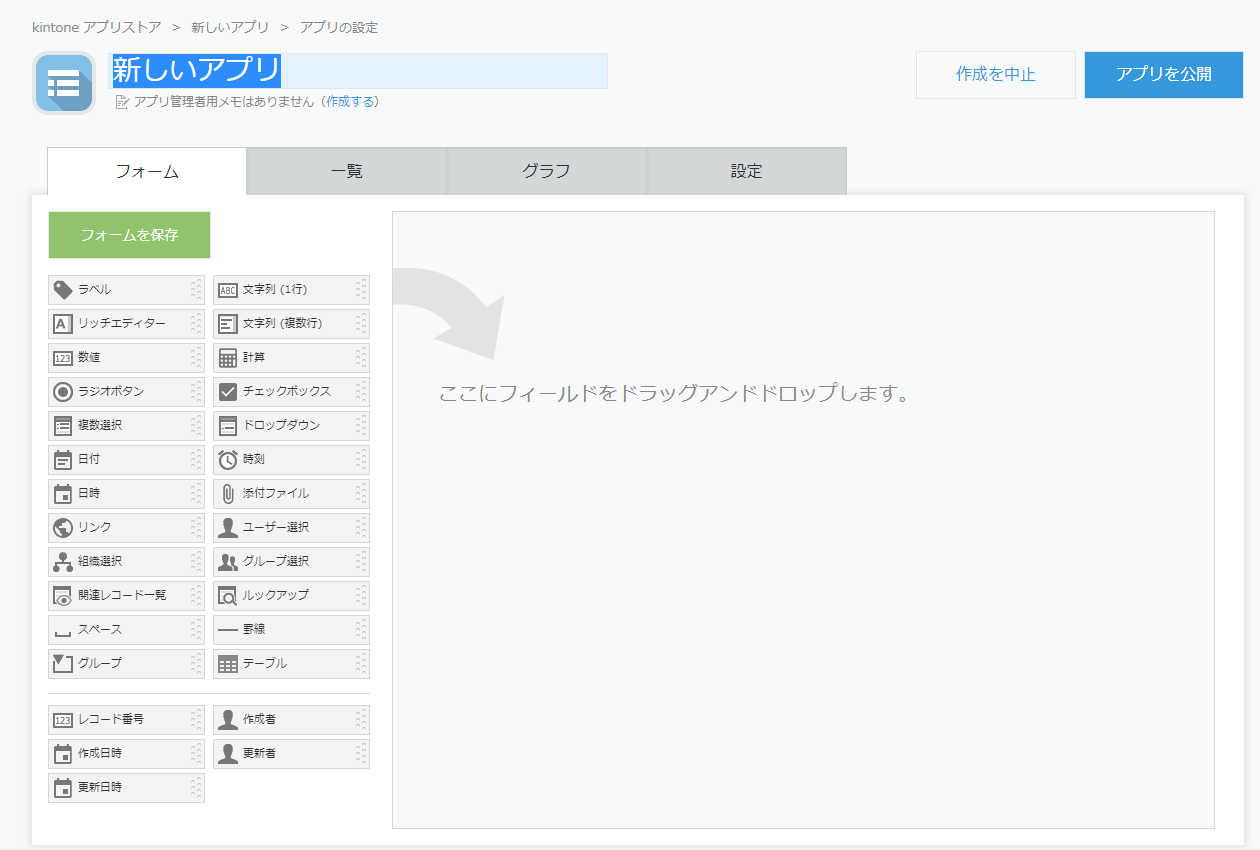Click the 時刻 clock icon
Screen dimensions: 1260x850
[x=228, y=460]
